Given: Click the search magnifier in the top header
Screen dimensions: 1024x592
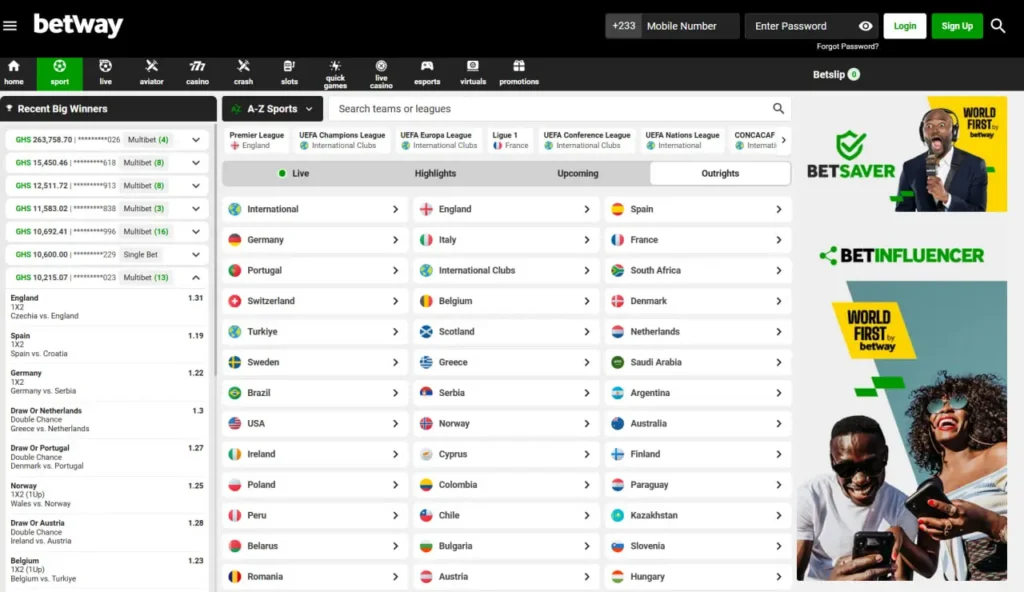Looking at the screenshot, I should coord(997,25).
